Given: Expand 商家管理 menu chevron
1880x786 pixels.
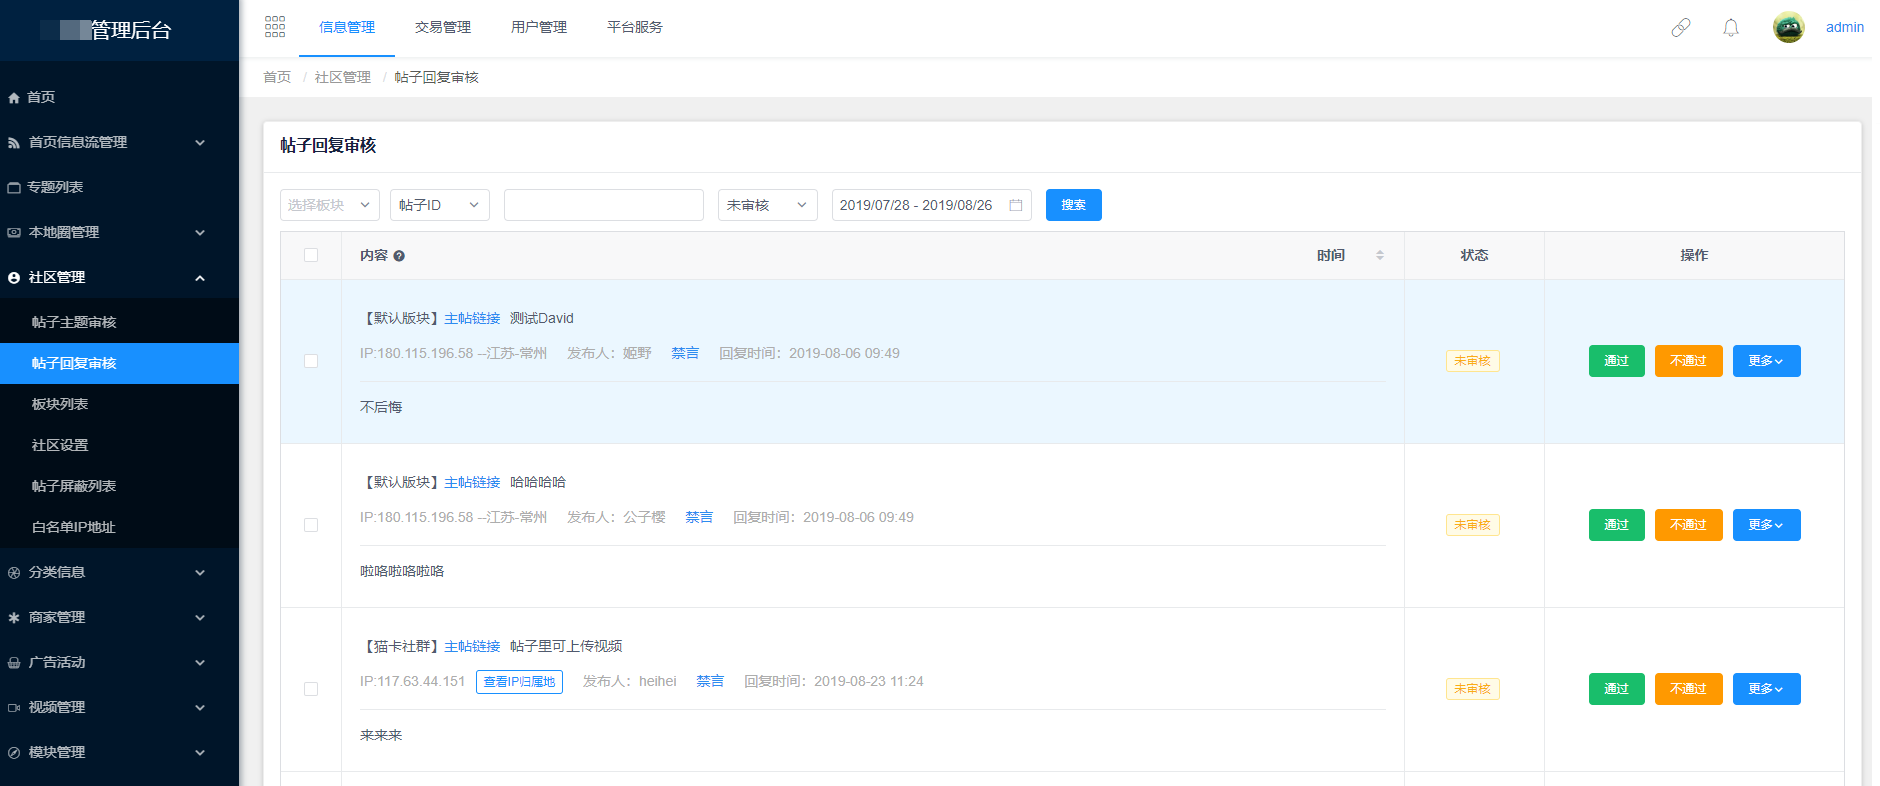Looking at the screenshot, I should click(200, 618).
